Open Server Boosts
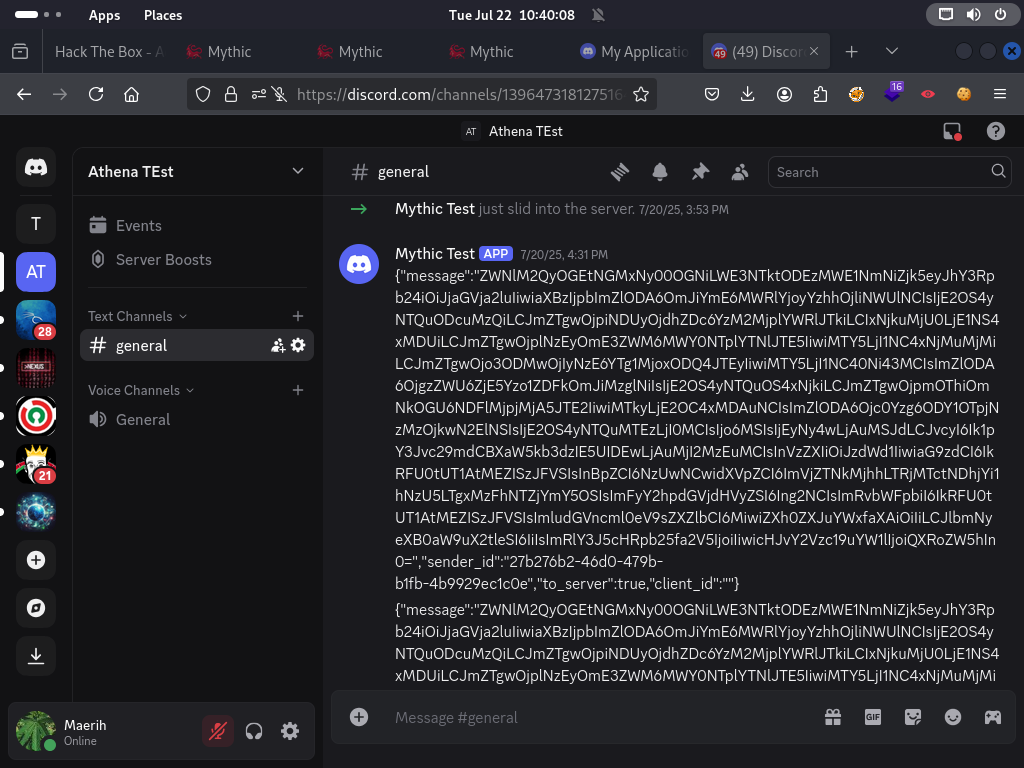 [x=163, y=259]
